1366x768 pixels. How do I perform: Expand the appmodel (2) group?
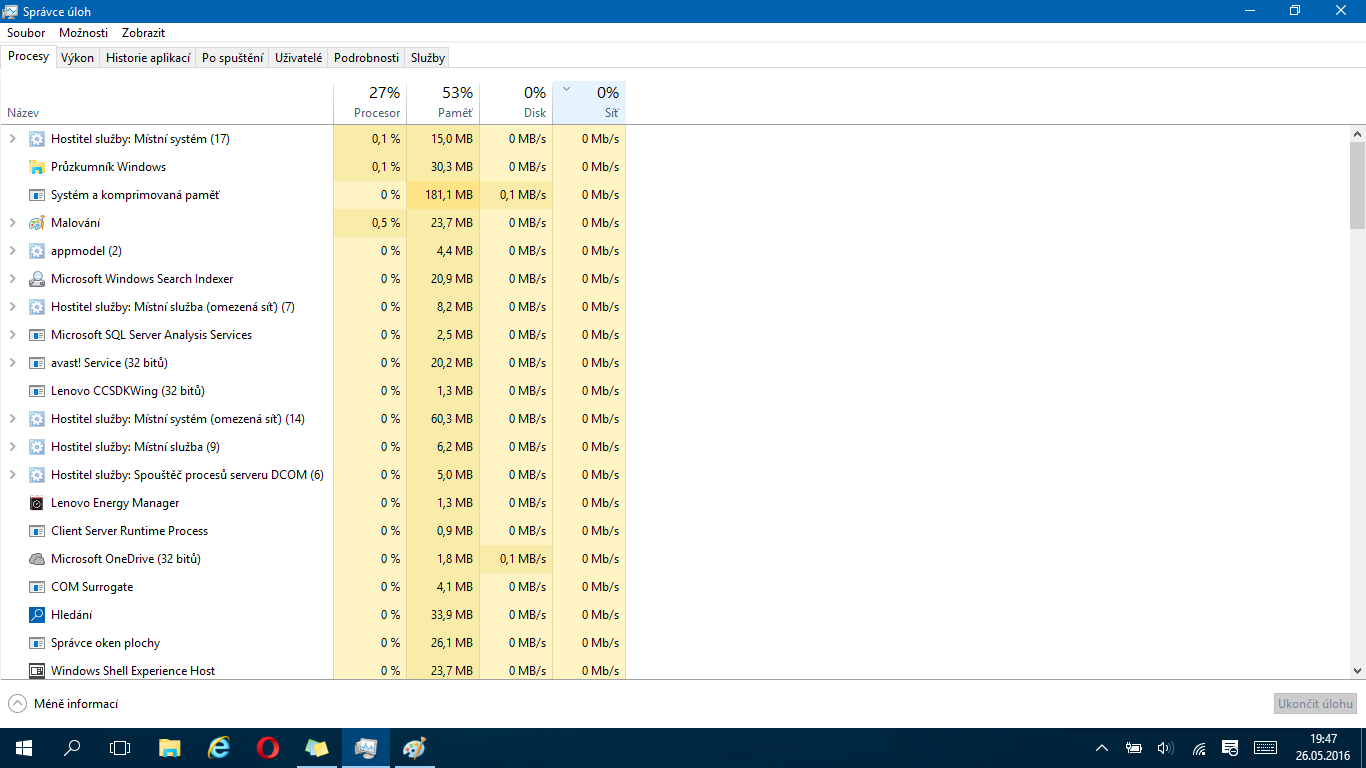click(13, 251)
